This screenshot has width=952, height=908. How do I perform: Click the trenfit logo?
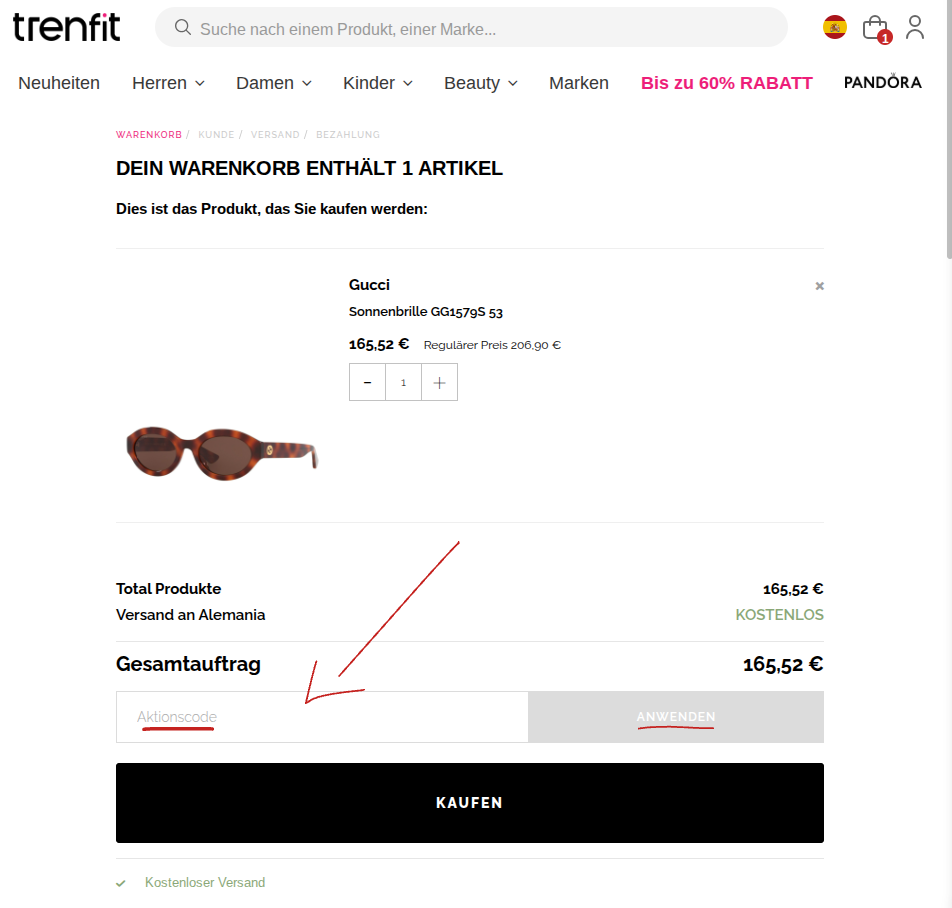(66, 27)
